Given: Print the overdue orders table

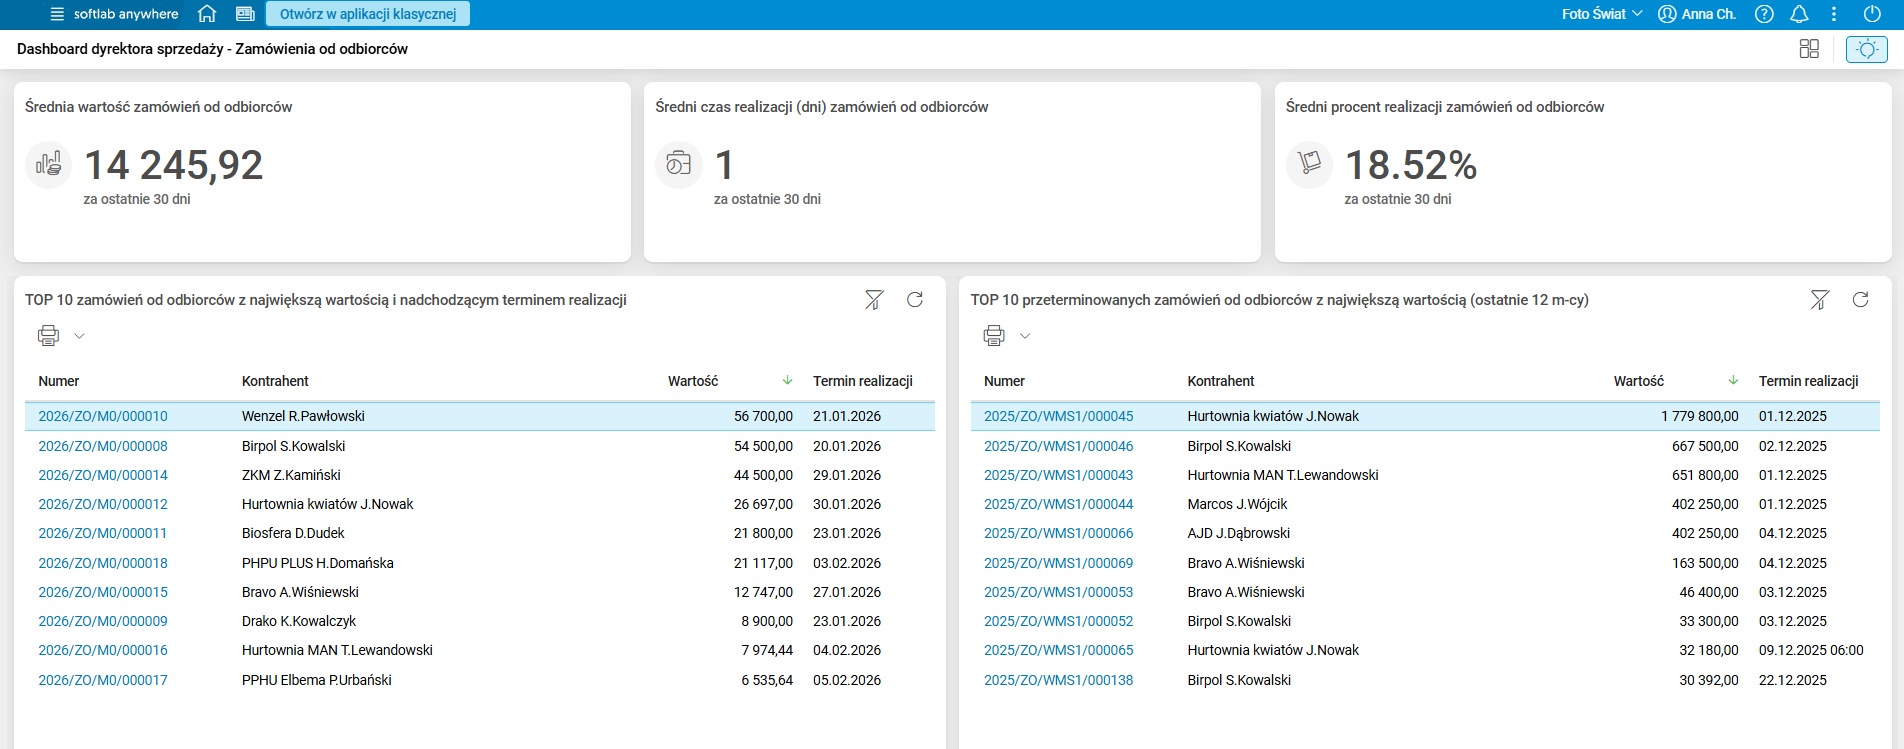Looking at the screenshot, I should pyautogui.click(x=994, y=335).
